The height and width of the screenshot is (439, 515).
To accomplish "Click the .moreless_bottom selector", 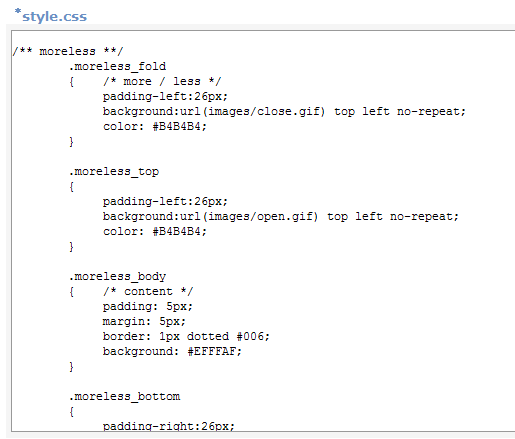I will [124, 396].
